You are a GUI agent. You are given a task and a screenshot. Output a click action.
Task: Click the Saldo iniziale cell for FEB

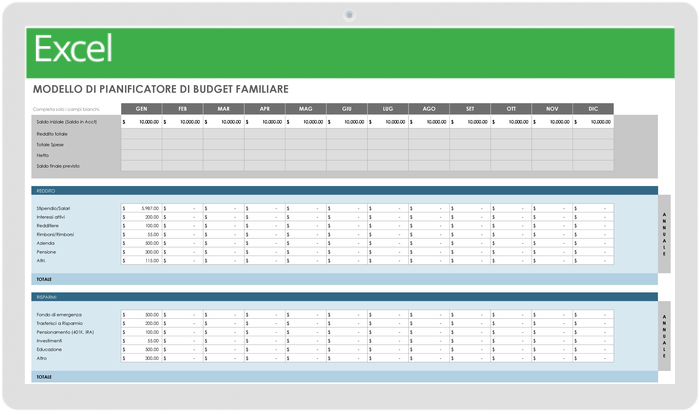point(183,122)
